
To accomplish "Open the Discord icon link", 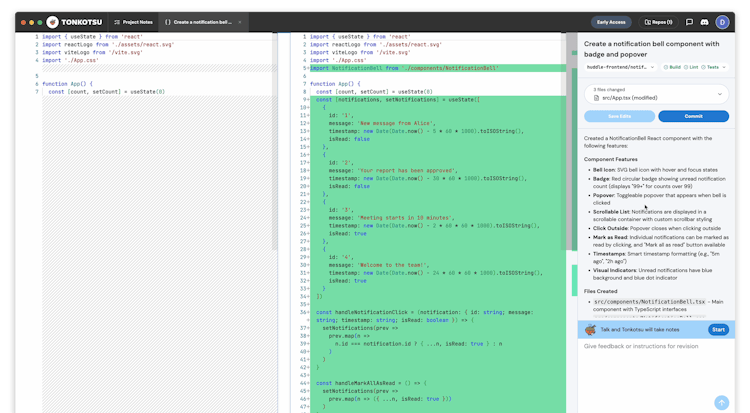I will pyautogui.click(x=705, y=21).
